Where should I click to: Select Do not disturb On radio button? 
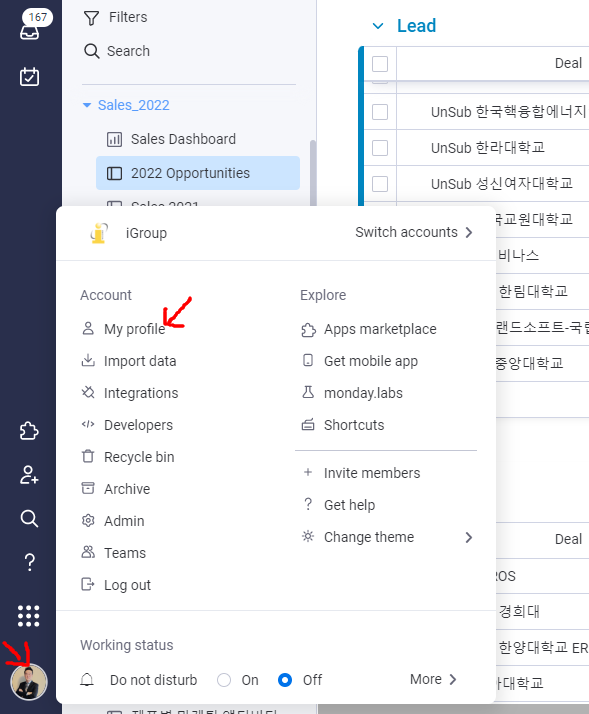[224, 680]
